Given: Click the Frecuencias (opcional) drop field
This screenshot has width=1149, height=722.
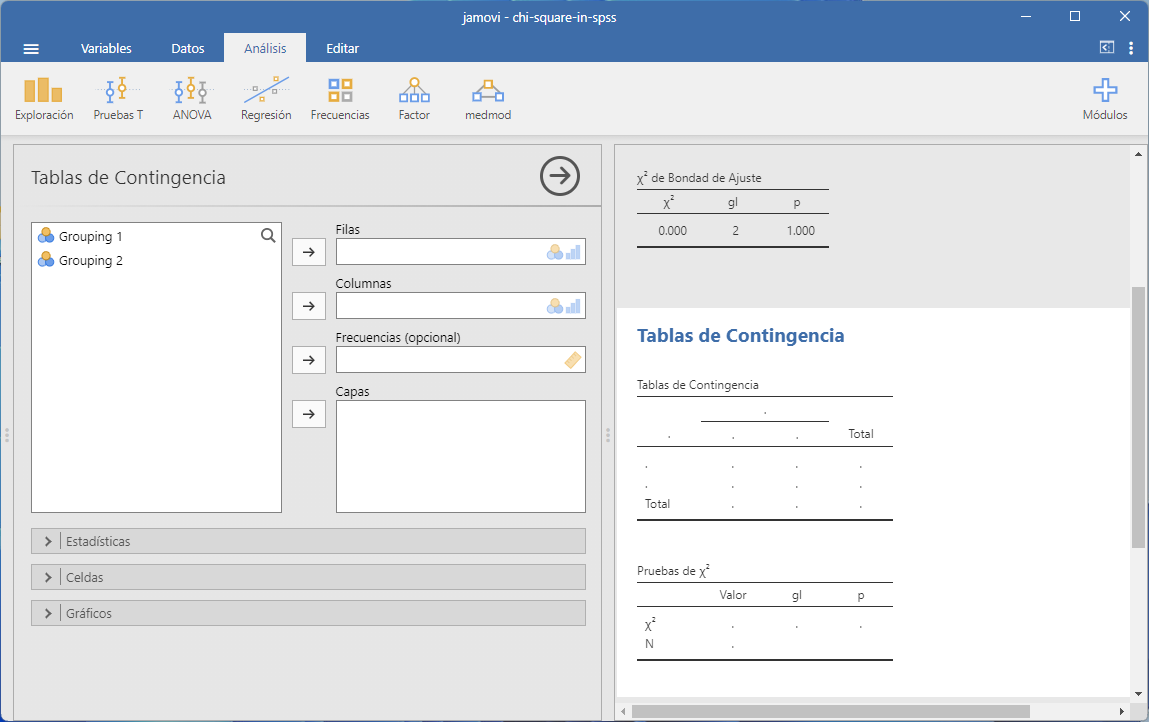Looking at the screenshot, I should [450, 360].
